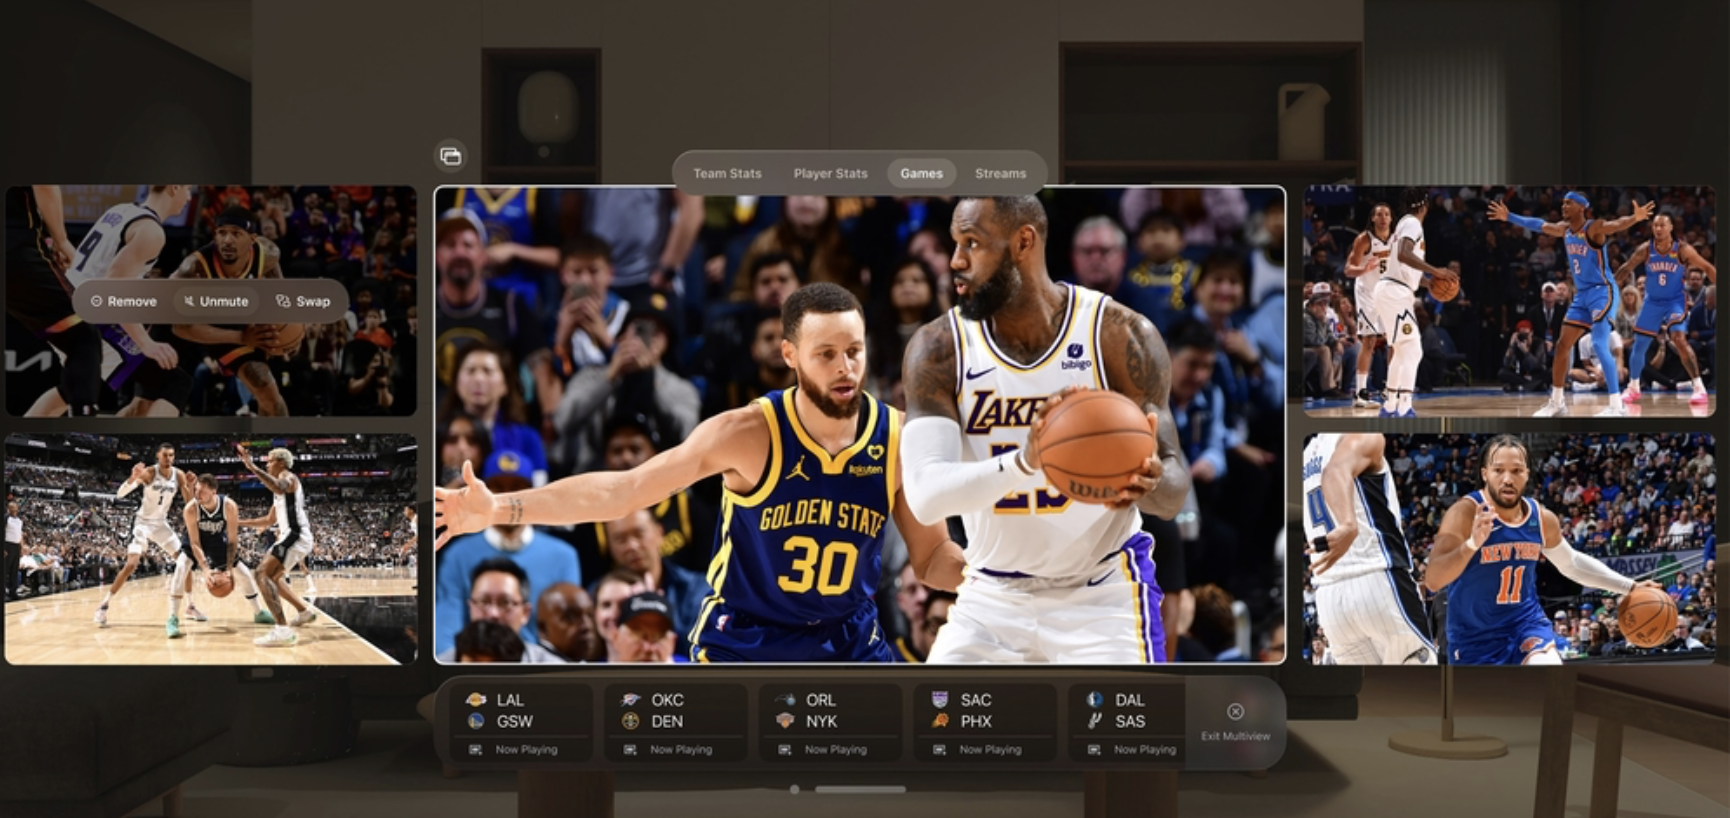Viewport: 1730px width, 818px height.
Task: Click the Thunder logo in the OKC card
Action: tap(630, 700)
